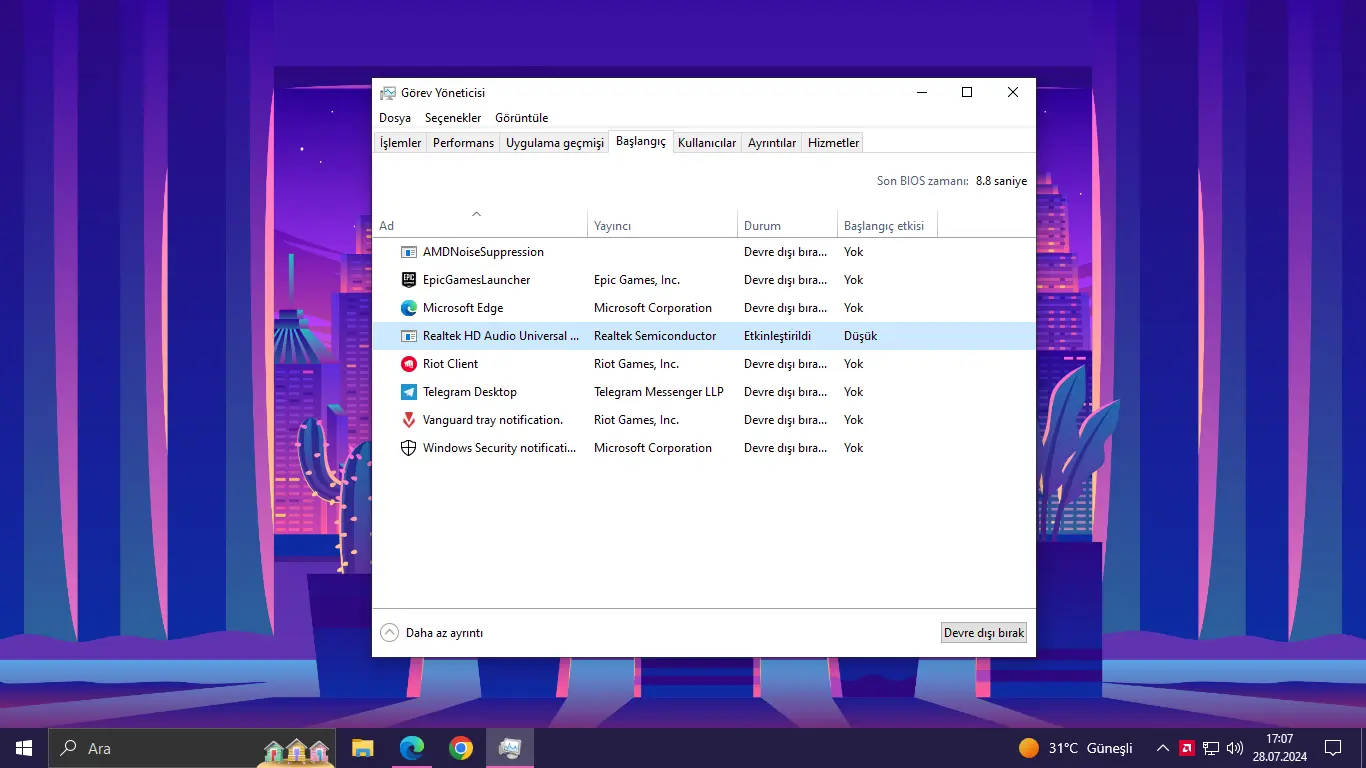1366x768 pixels.
Task: Open the Görüntüle menu
Action: (522, 118)
